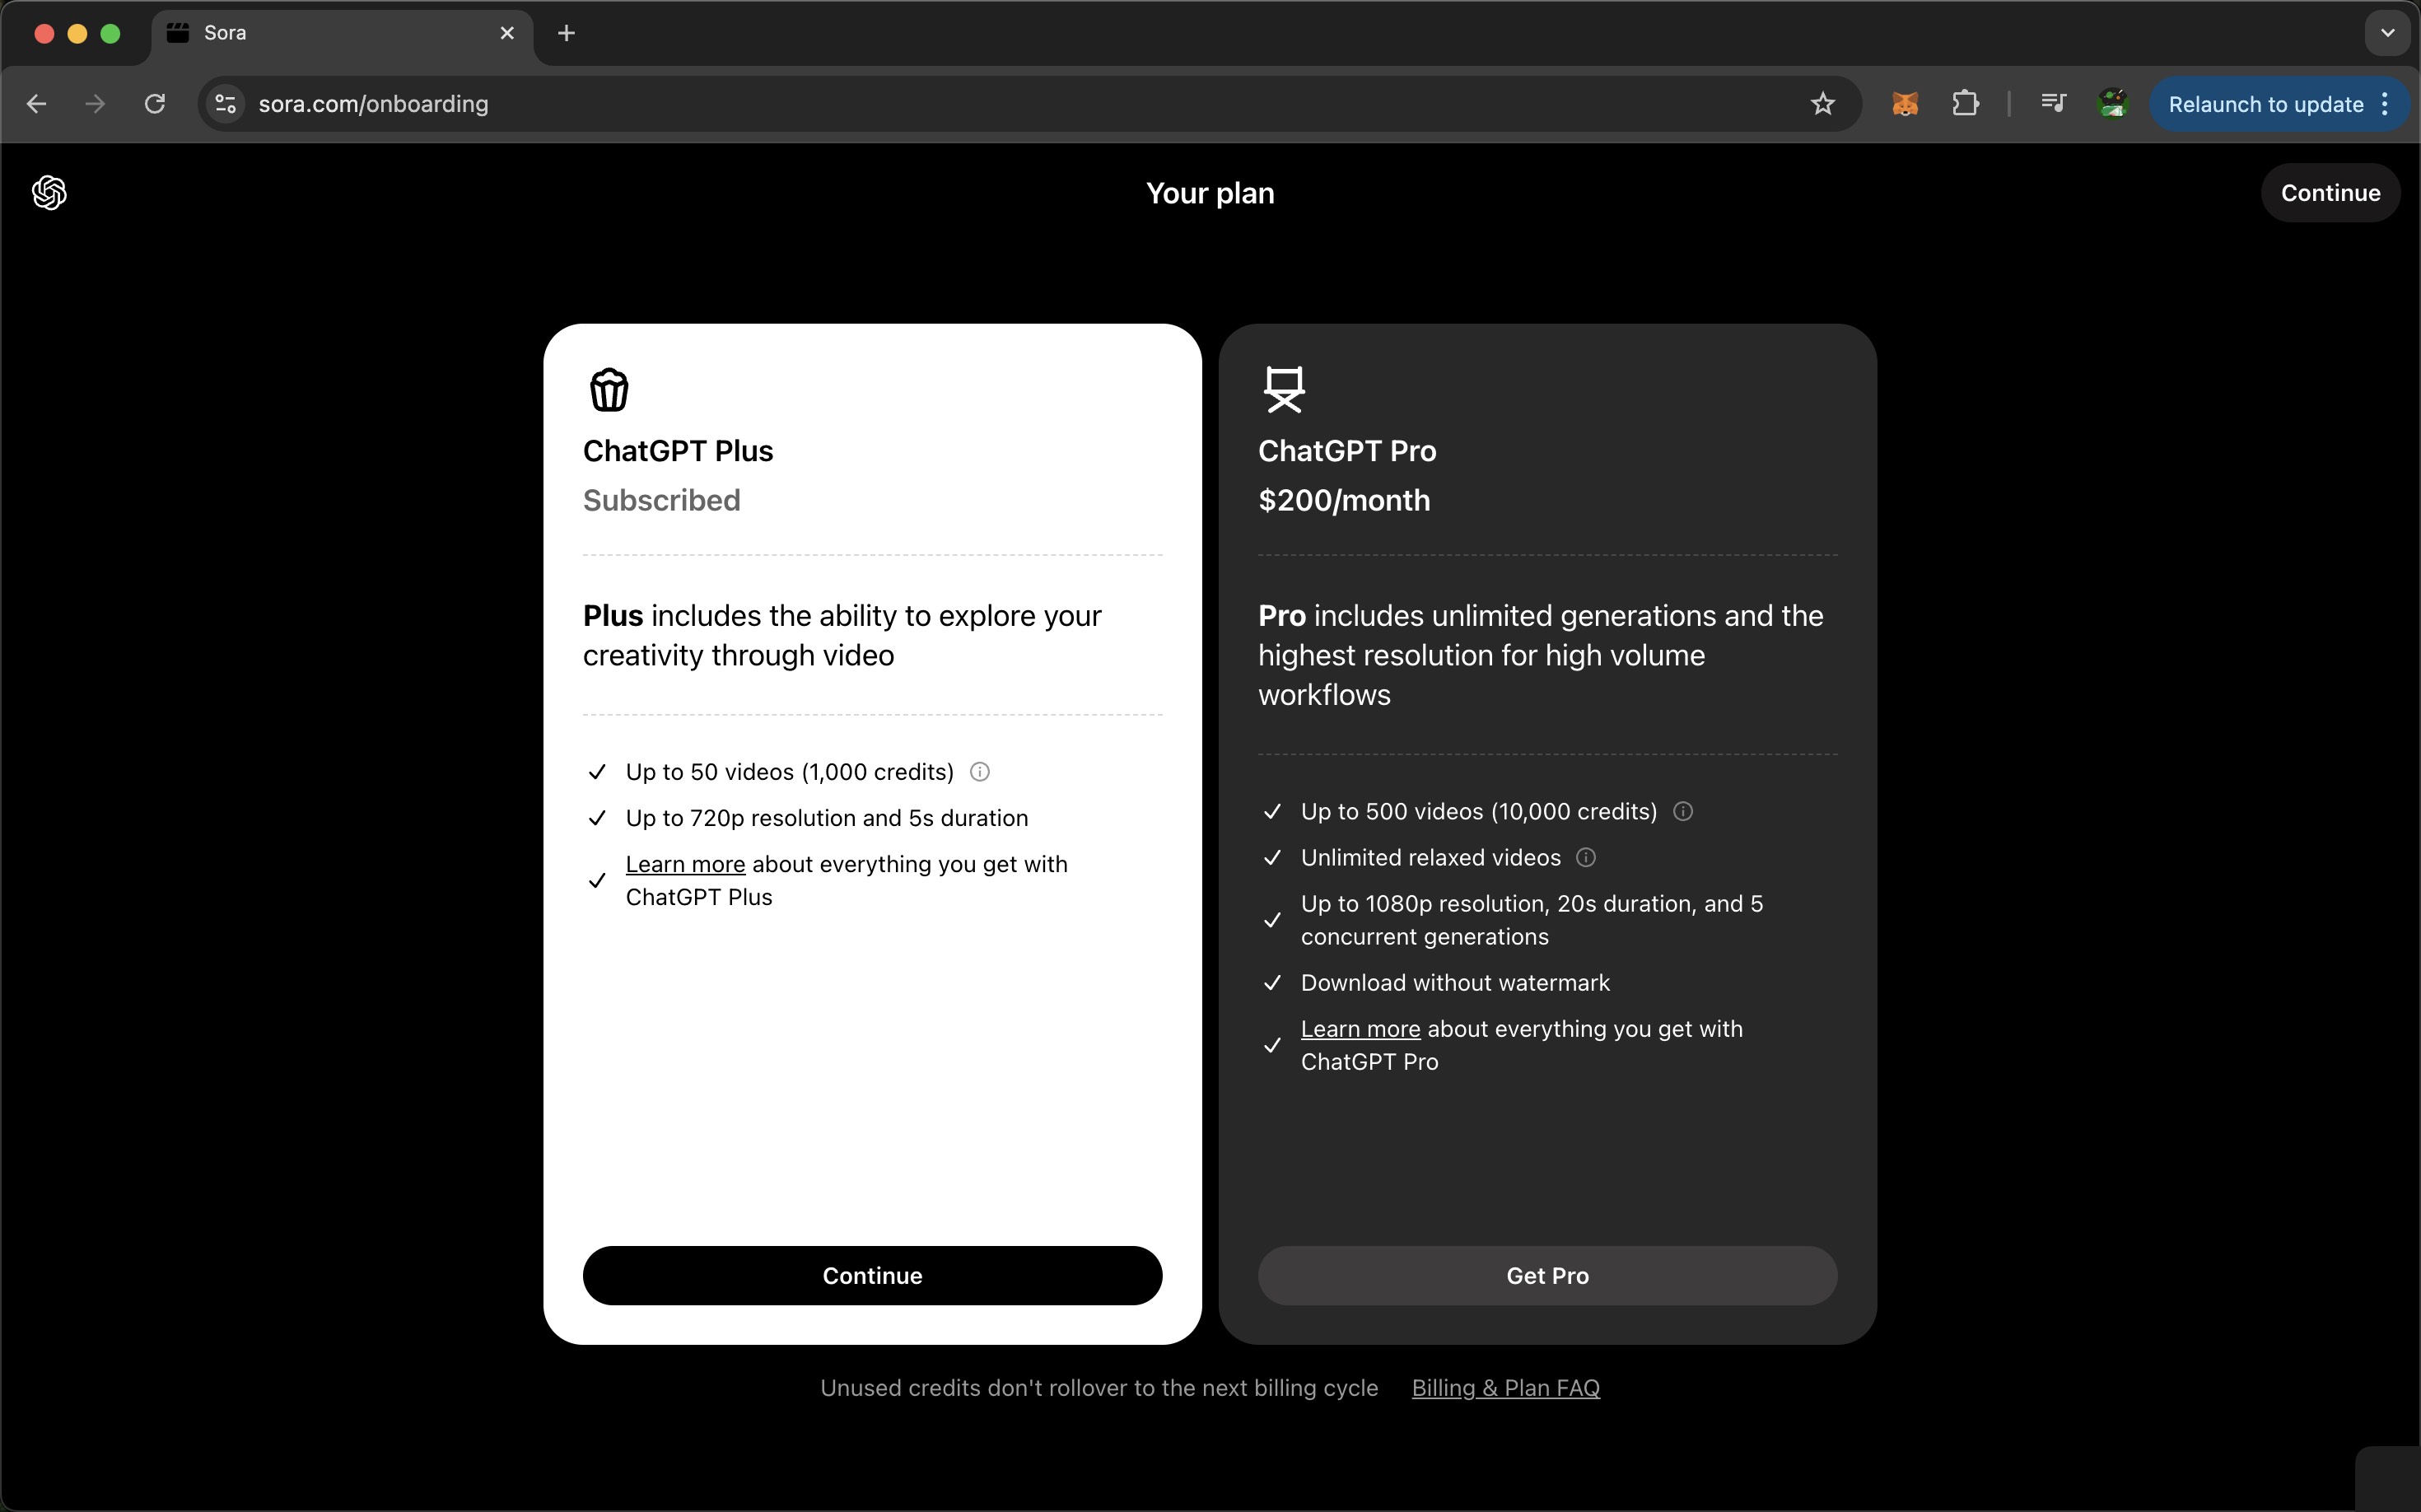Expand the tab search dropdown arrow
Image resolution: width=2421 pixels, height=1512 pixels.
(x=2388, y=33)
